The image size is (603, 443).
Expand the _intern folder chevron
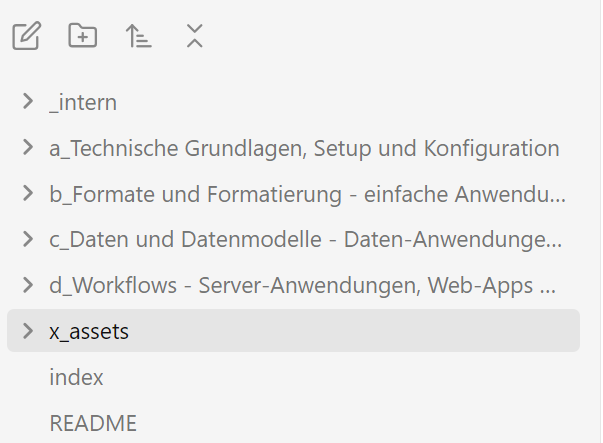tap(28, 101)
